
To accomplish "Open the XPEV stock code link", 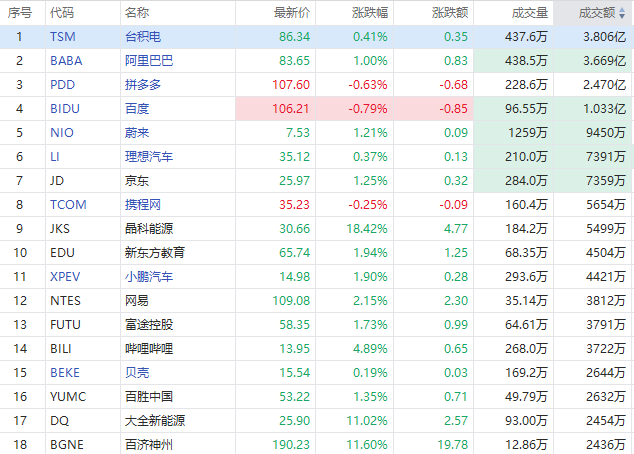I will coord(65,277).
